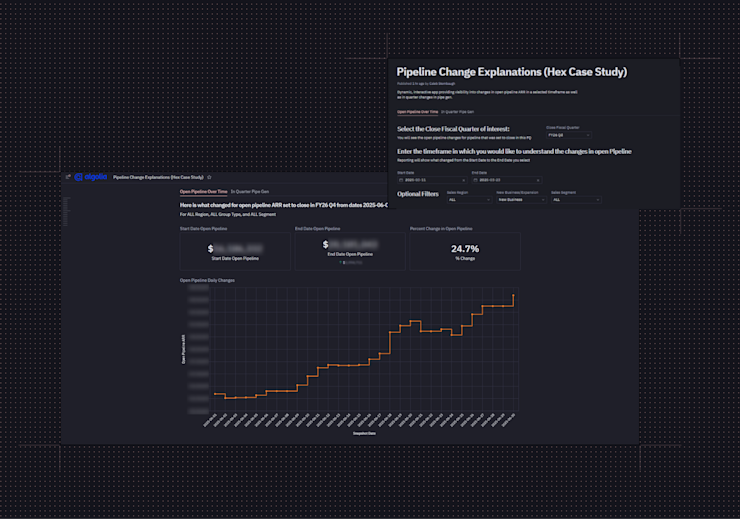Click the Start Date Open Pipeline metric card
This screenshot has width=740, height=519.
pos(235,251)
